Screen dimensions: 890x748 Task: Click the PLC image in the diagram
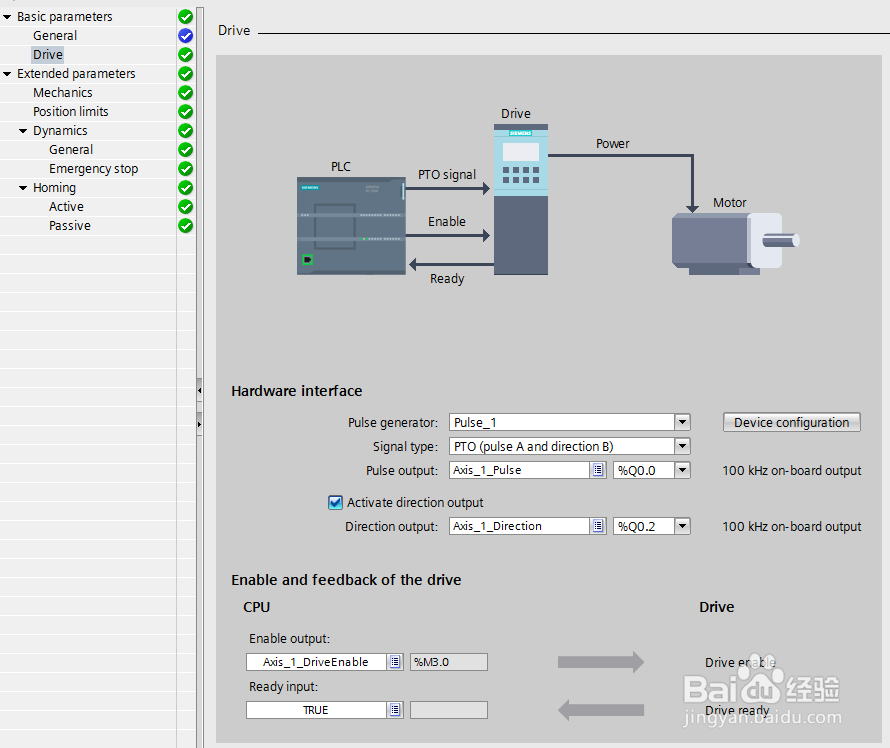351,226
